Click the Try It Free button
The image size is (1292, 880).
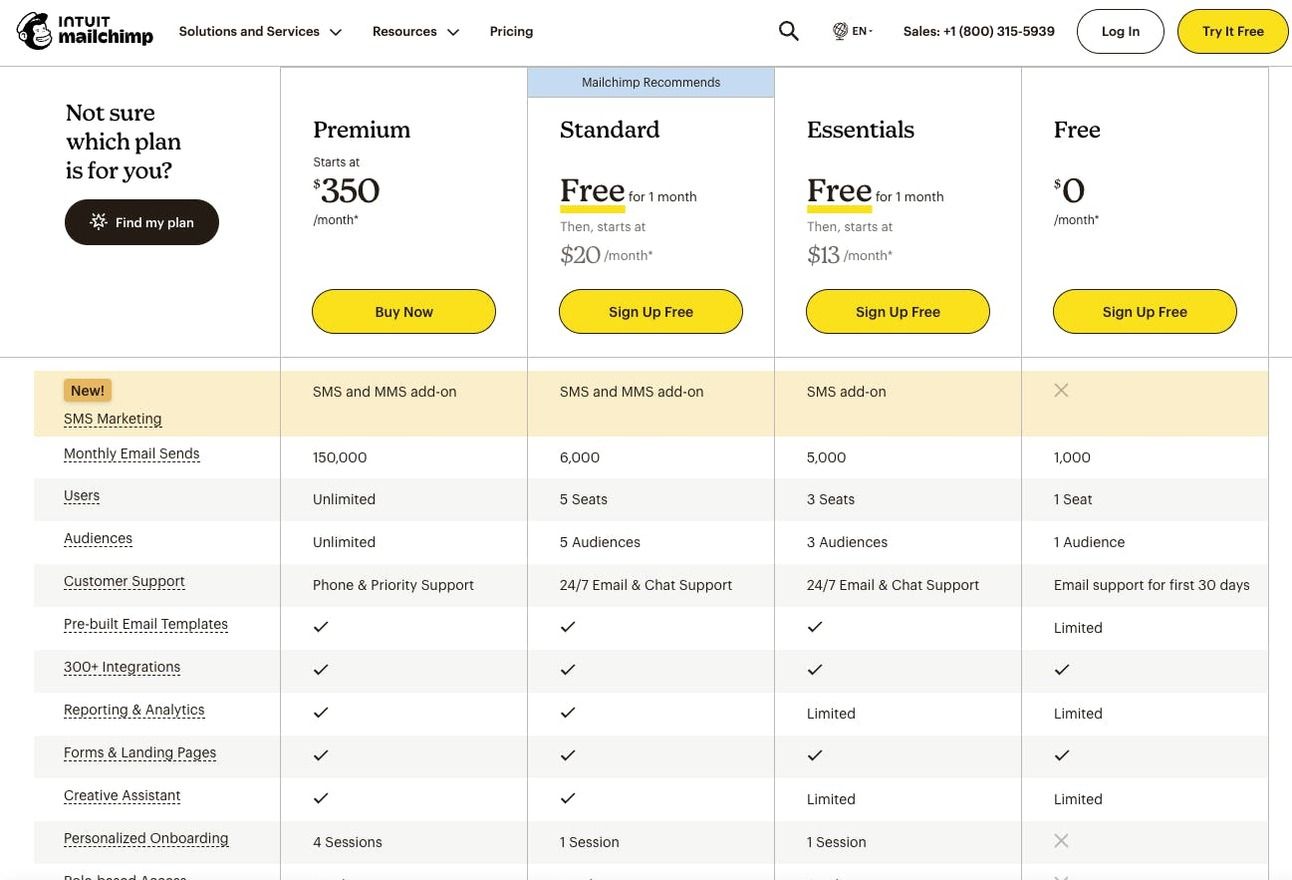pyautogui.click(x=1232, y=31)
